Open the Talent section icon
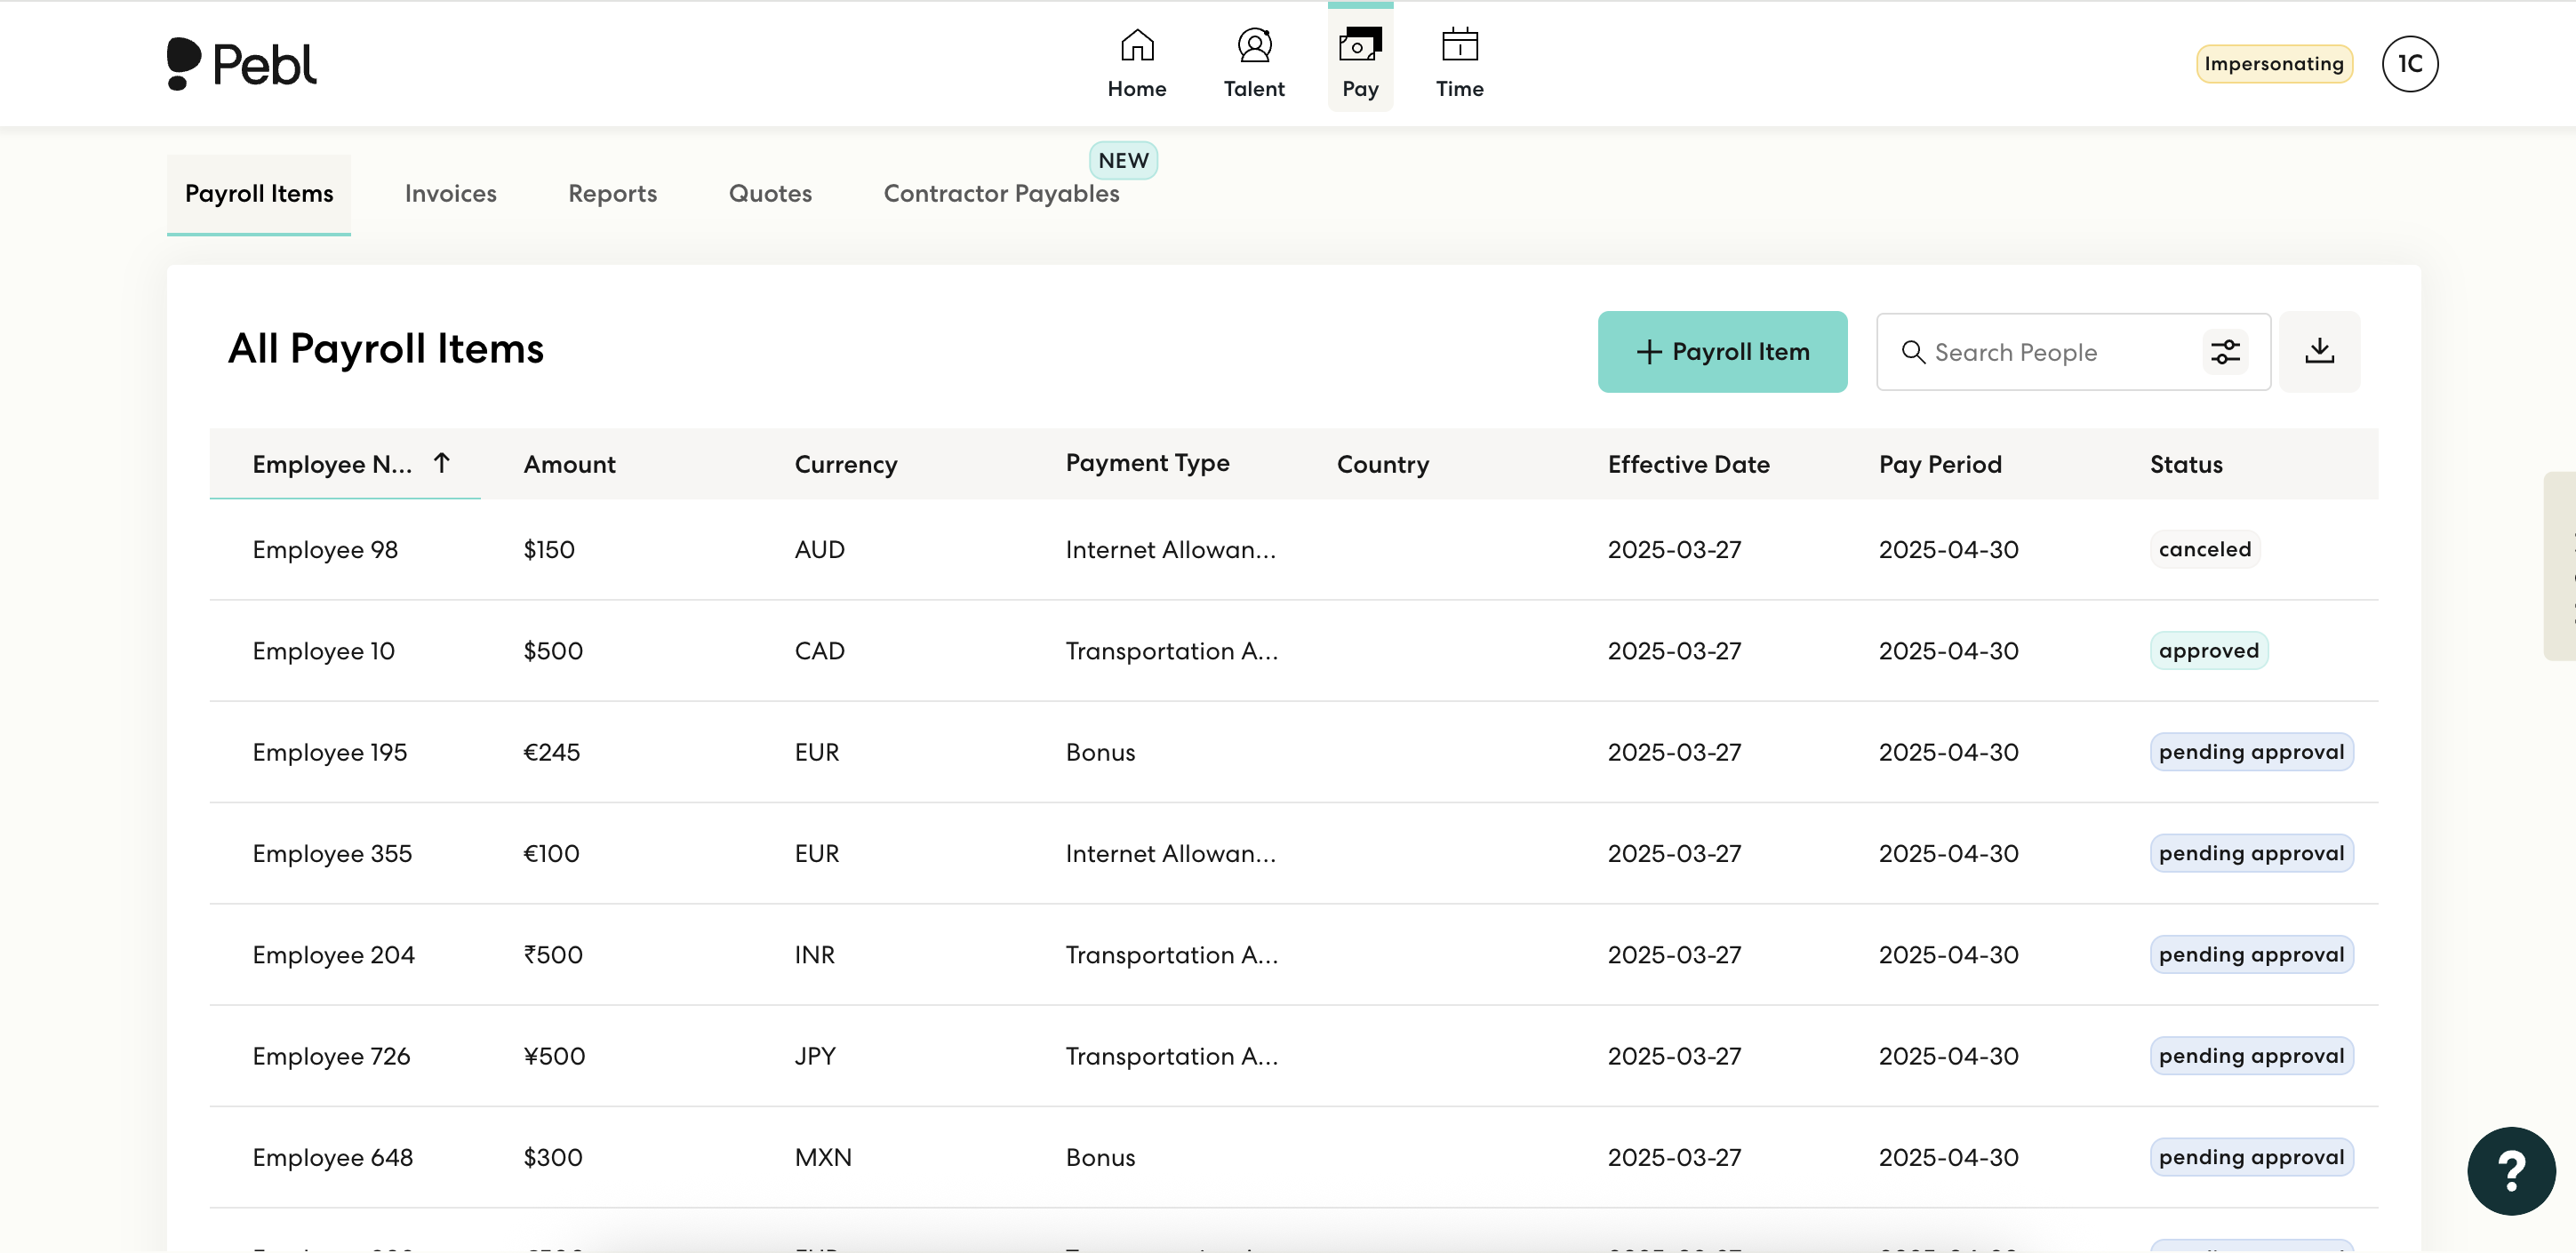 tap(1253, 46)
